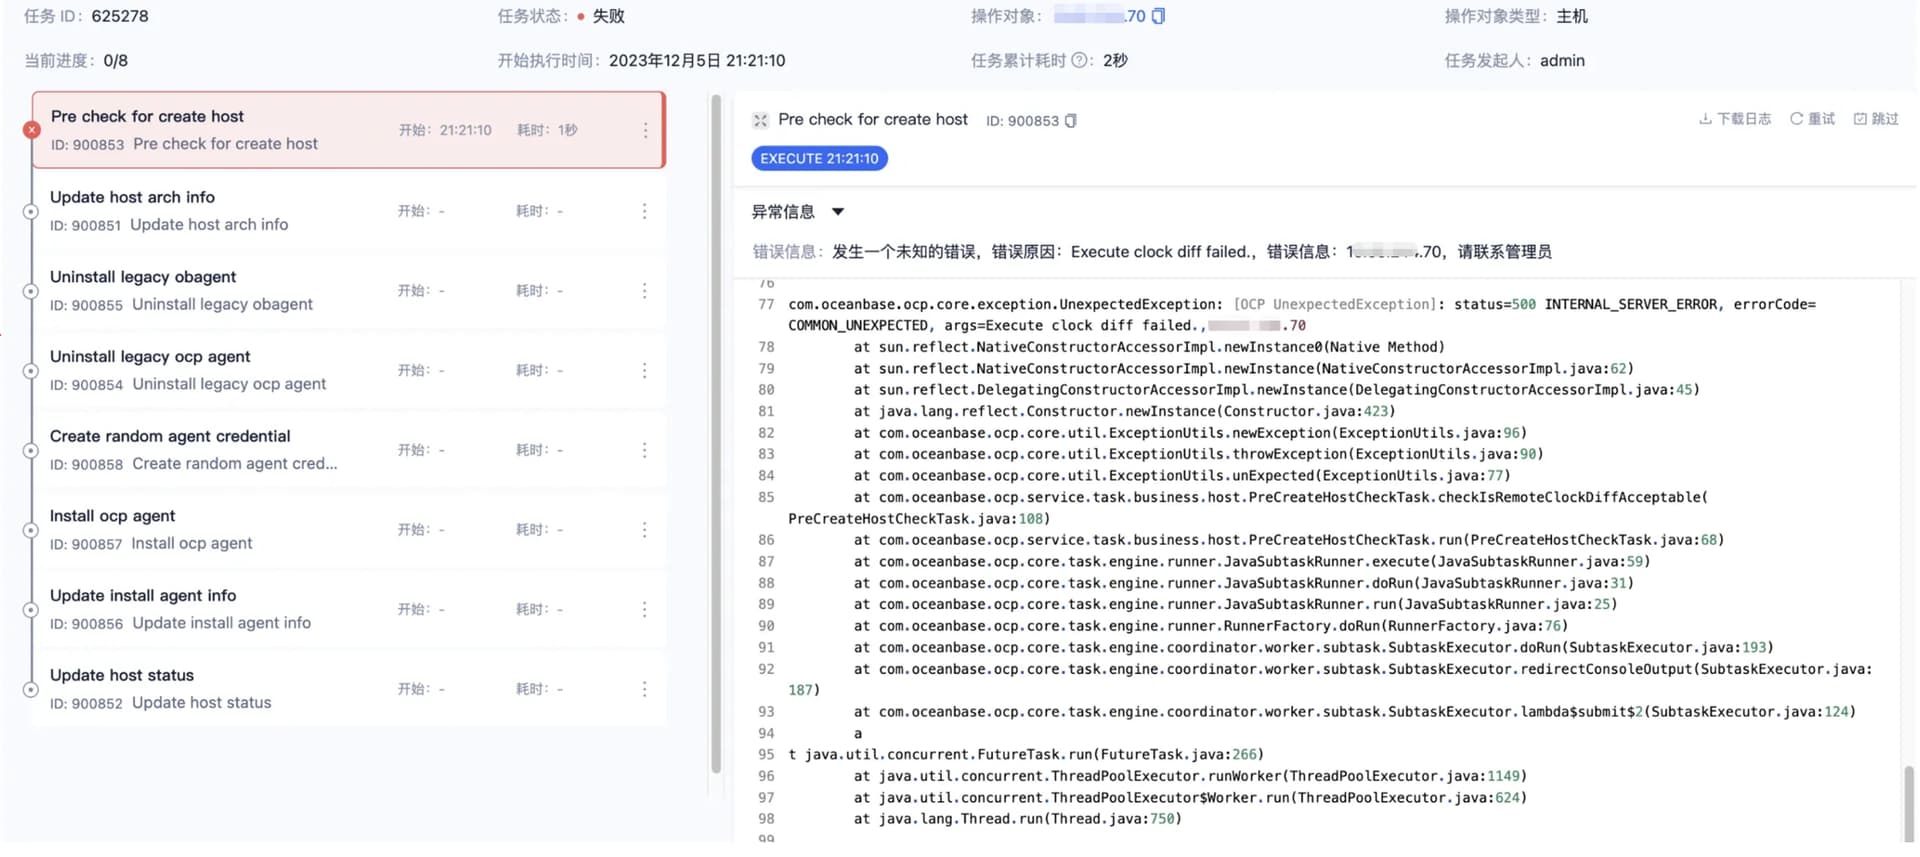Click 重试 to retry the subtask

[1812, 119]
